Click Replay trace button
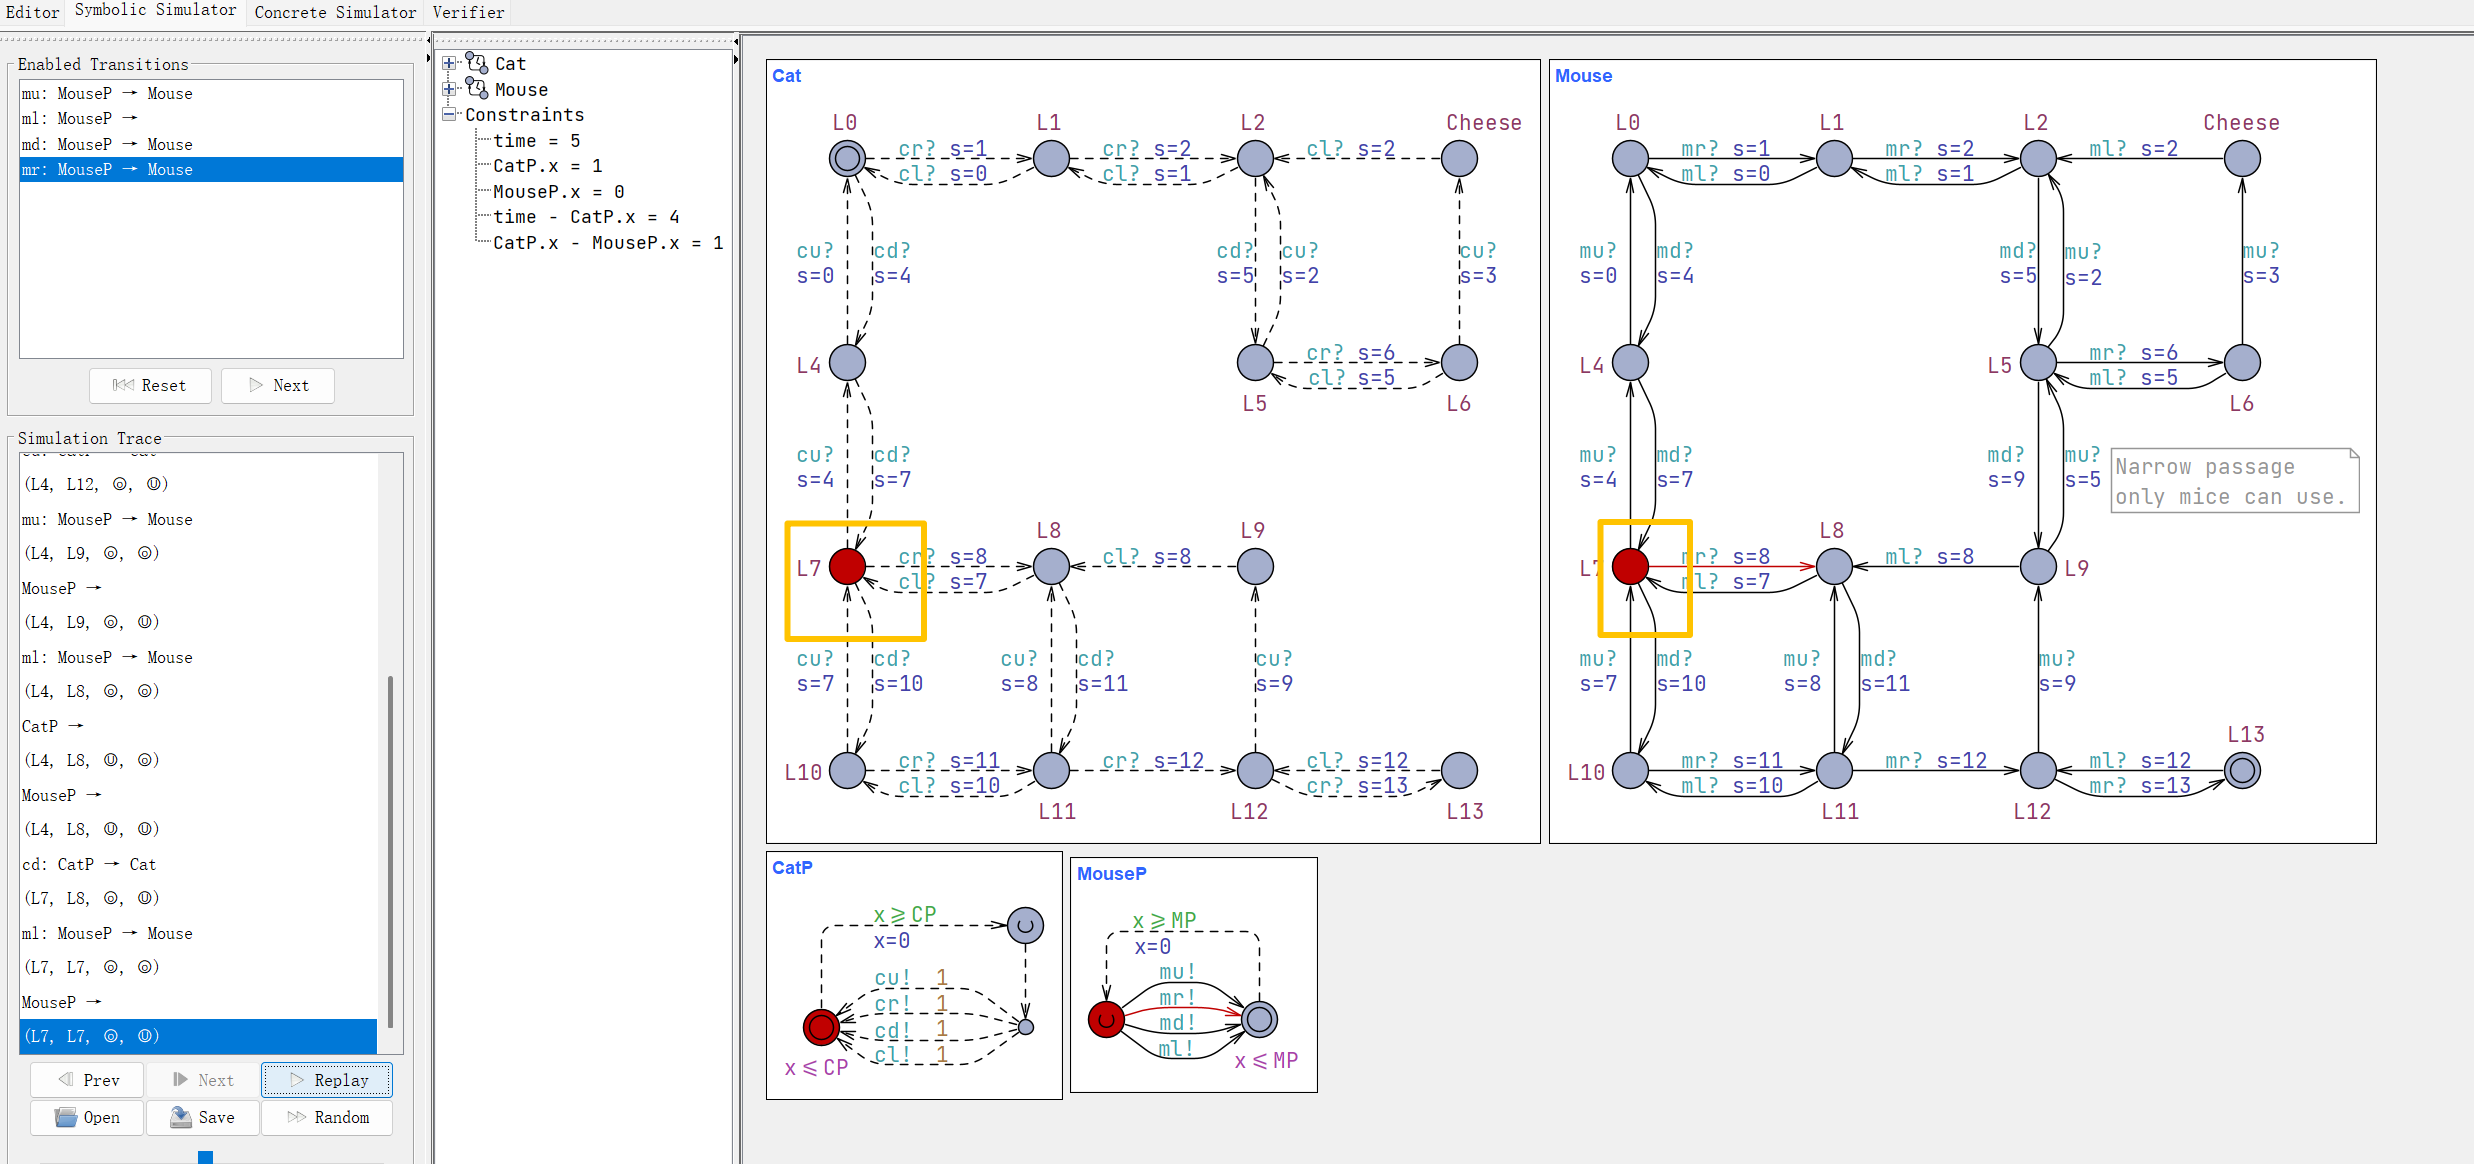The height and width of the screenshot is (1164, 2474). [327, 1080]
